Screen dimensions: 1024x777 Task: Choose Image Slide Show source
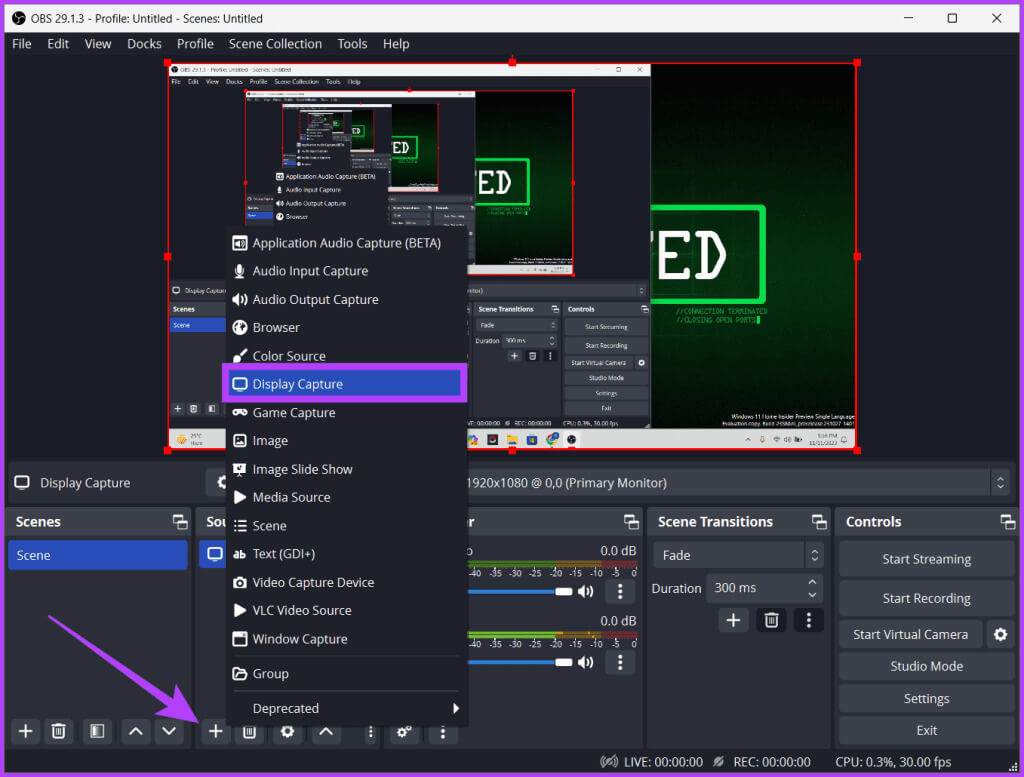point(346,469)
